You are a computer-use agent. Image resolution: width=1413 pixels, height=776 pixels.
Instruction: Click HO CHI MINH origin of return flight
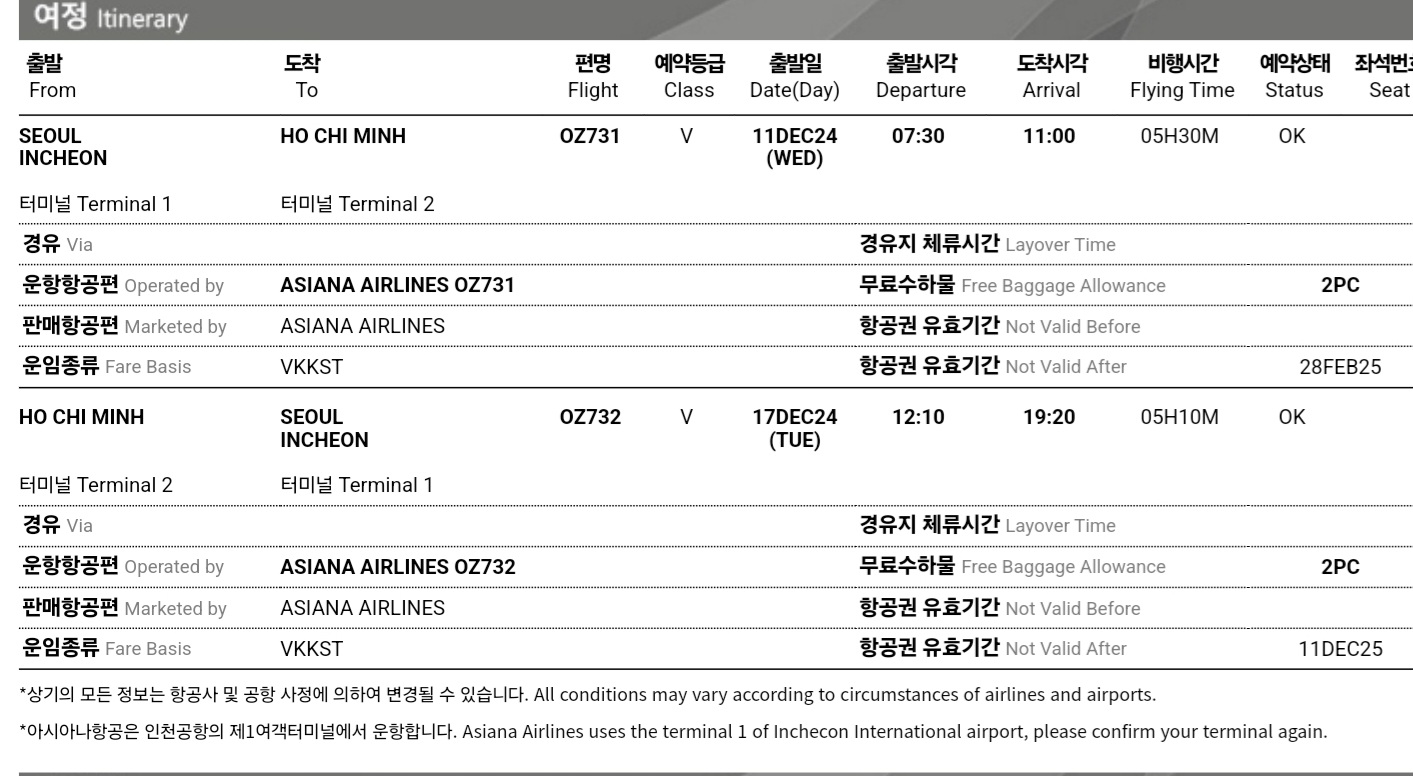tap(81, 418)
